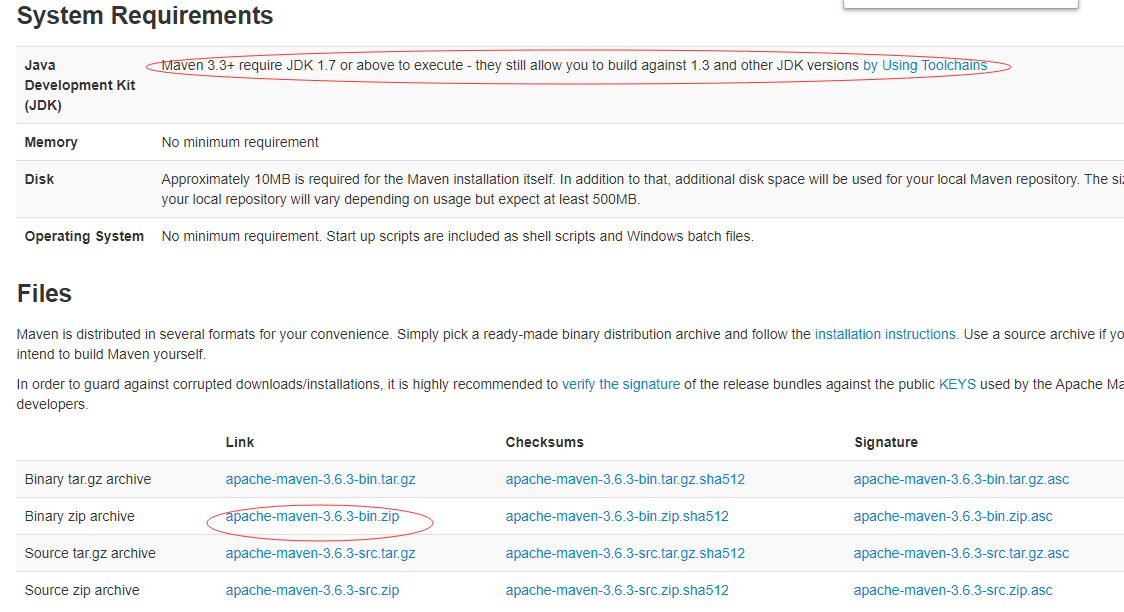Click the 'Source zip archive' row label

[x=82, y=591]
